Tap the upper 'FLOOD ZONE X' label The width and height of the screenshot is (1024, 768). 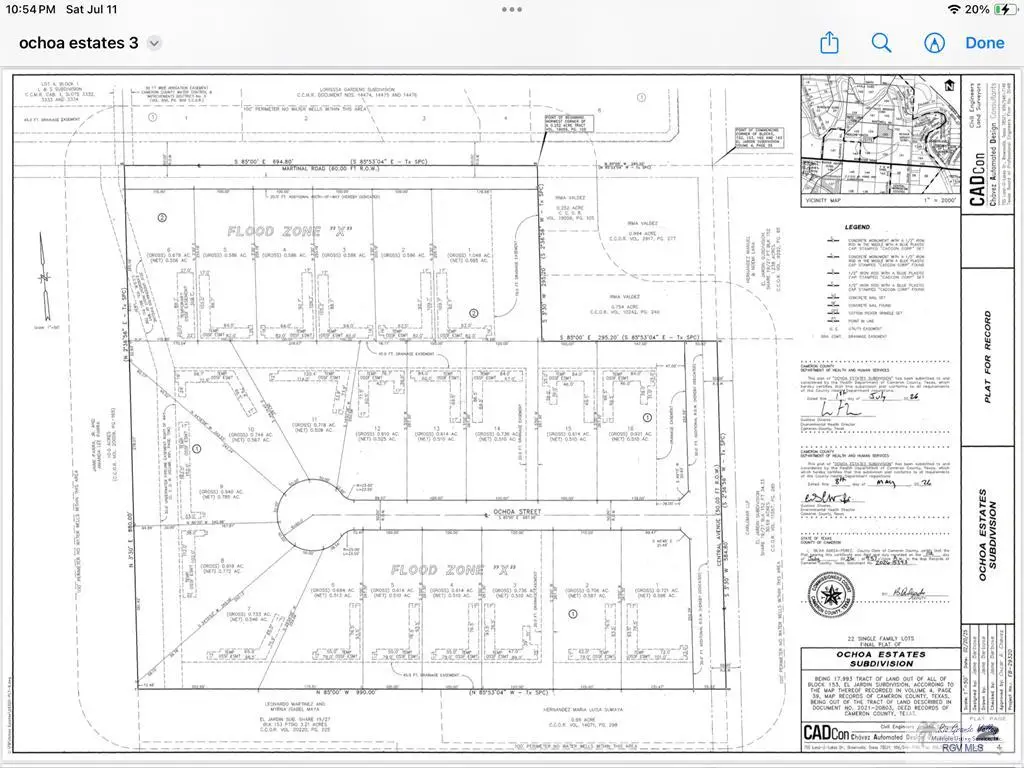[290, 231]
